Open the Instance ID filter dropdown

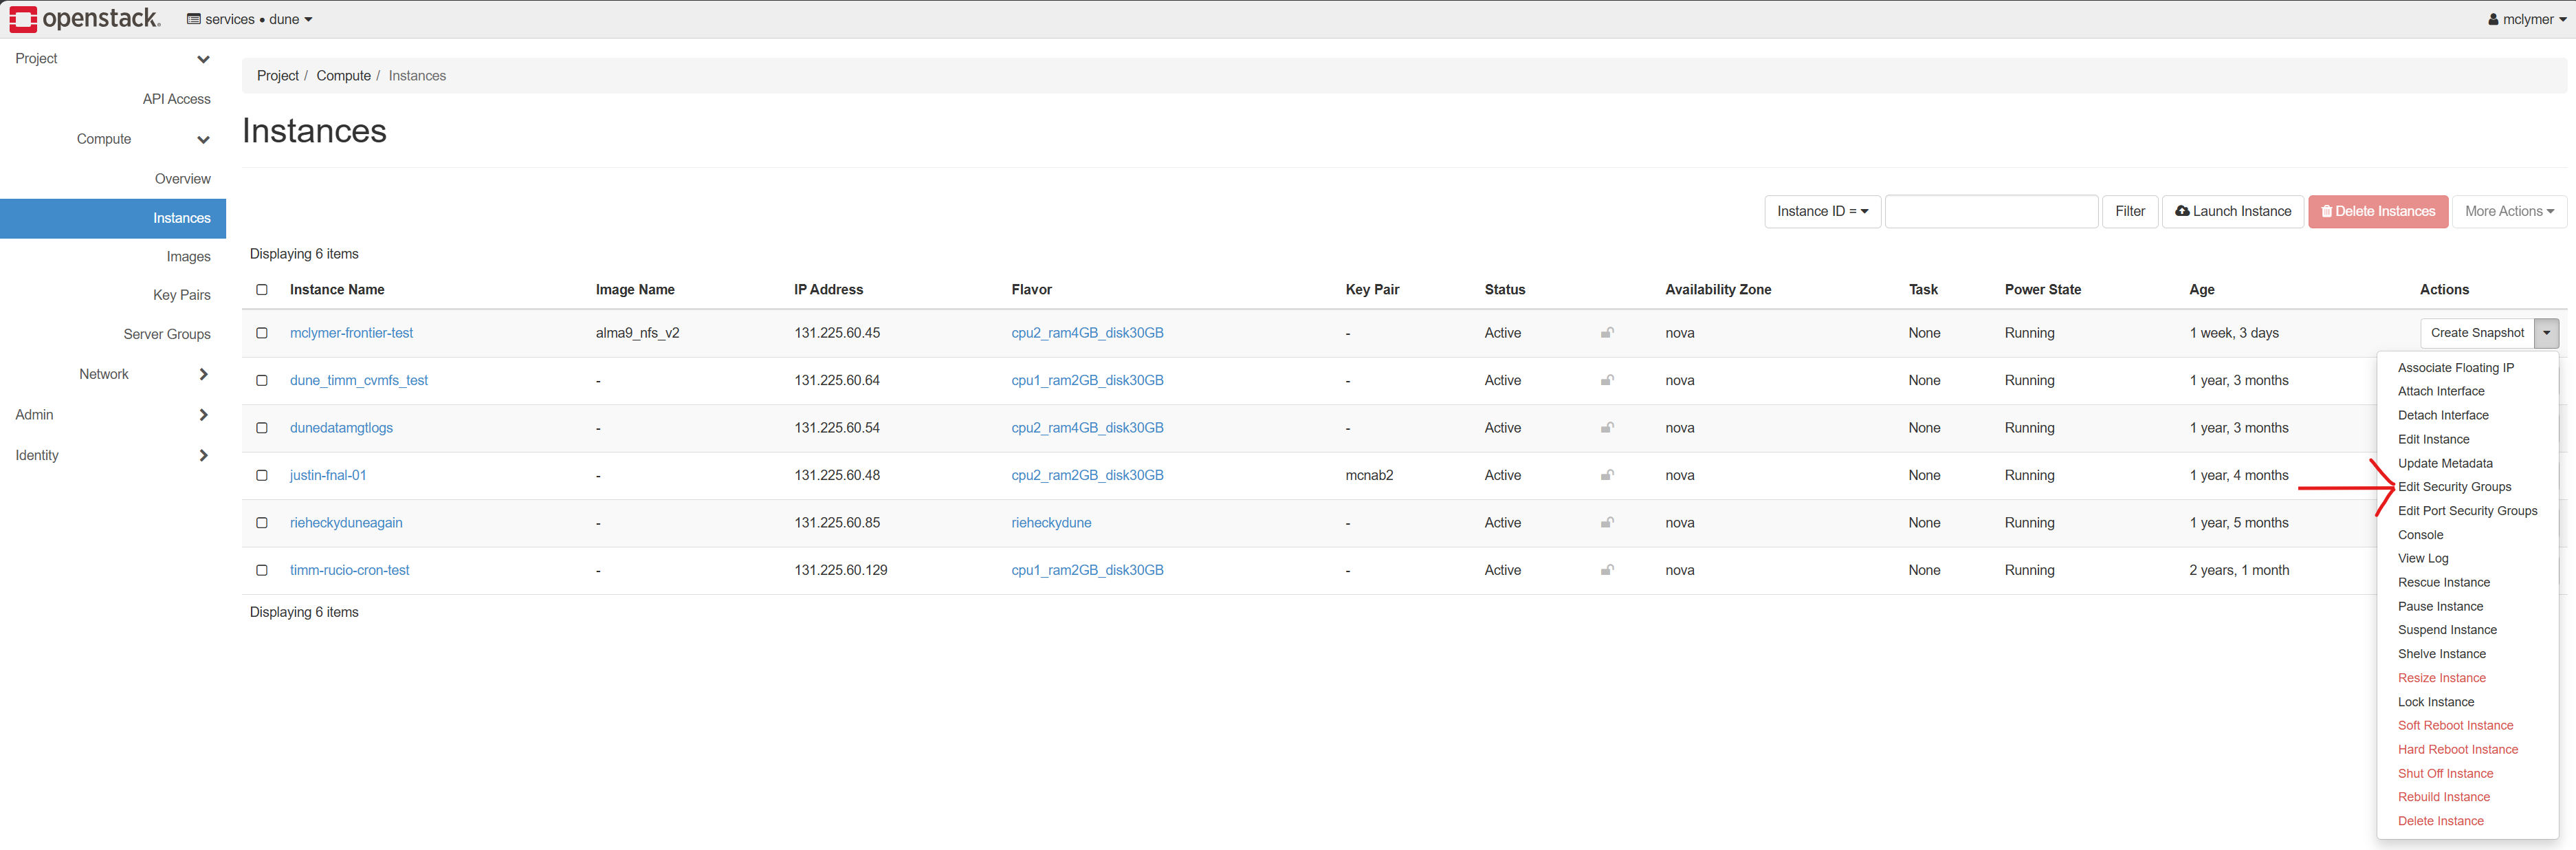(1822, 211)
